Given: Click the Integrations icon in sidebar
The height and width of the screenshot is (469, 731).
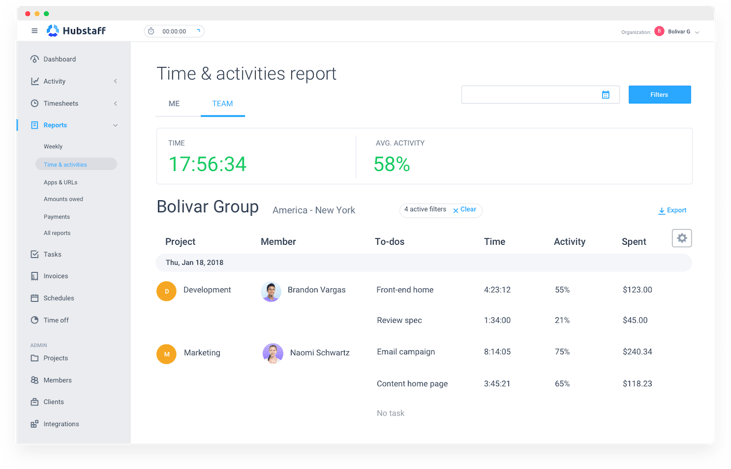Looking at the screenshot, I should click(34, 424).
